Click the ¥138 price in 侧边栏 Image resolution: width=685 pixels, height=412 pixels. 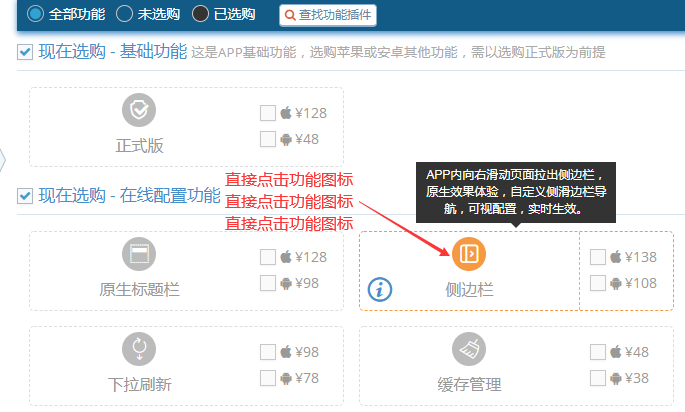click(x=641, y=257)
